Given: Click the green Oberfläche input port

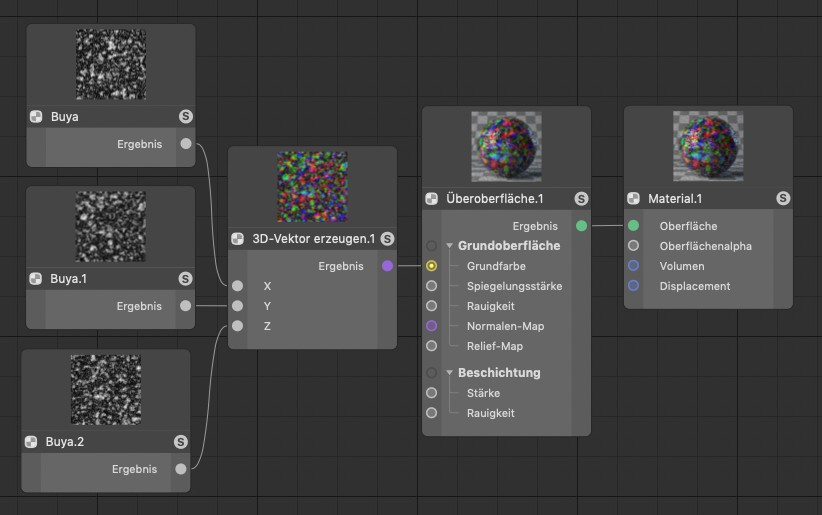Looking at the screenshot, I should click(x=633, y=226).
